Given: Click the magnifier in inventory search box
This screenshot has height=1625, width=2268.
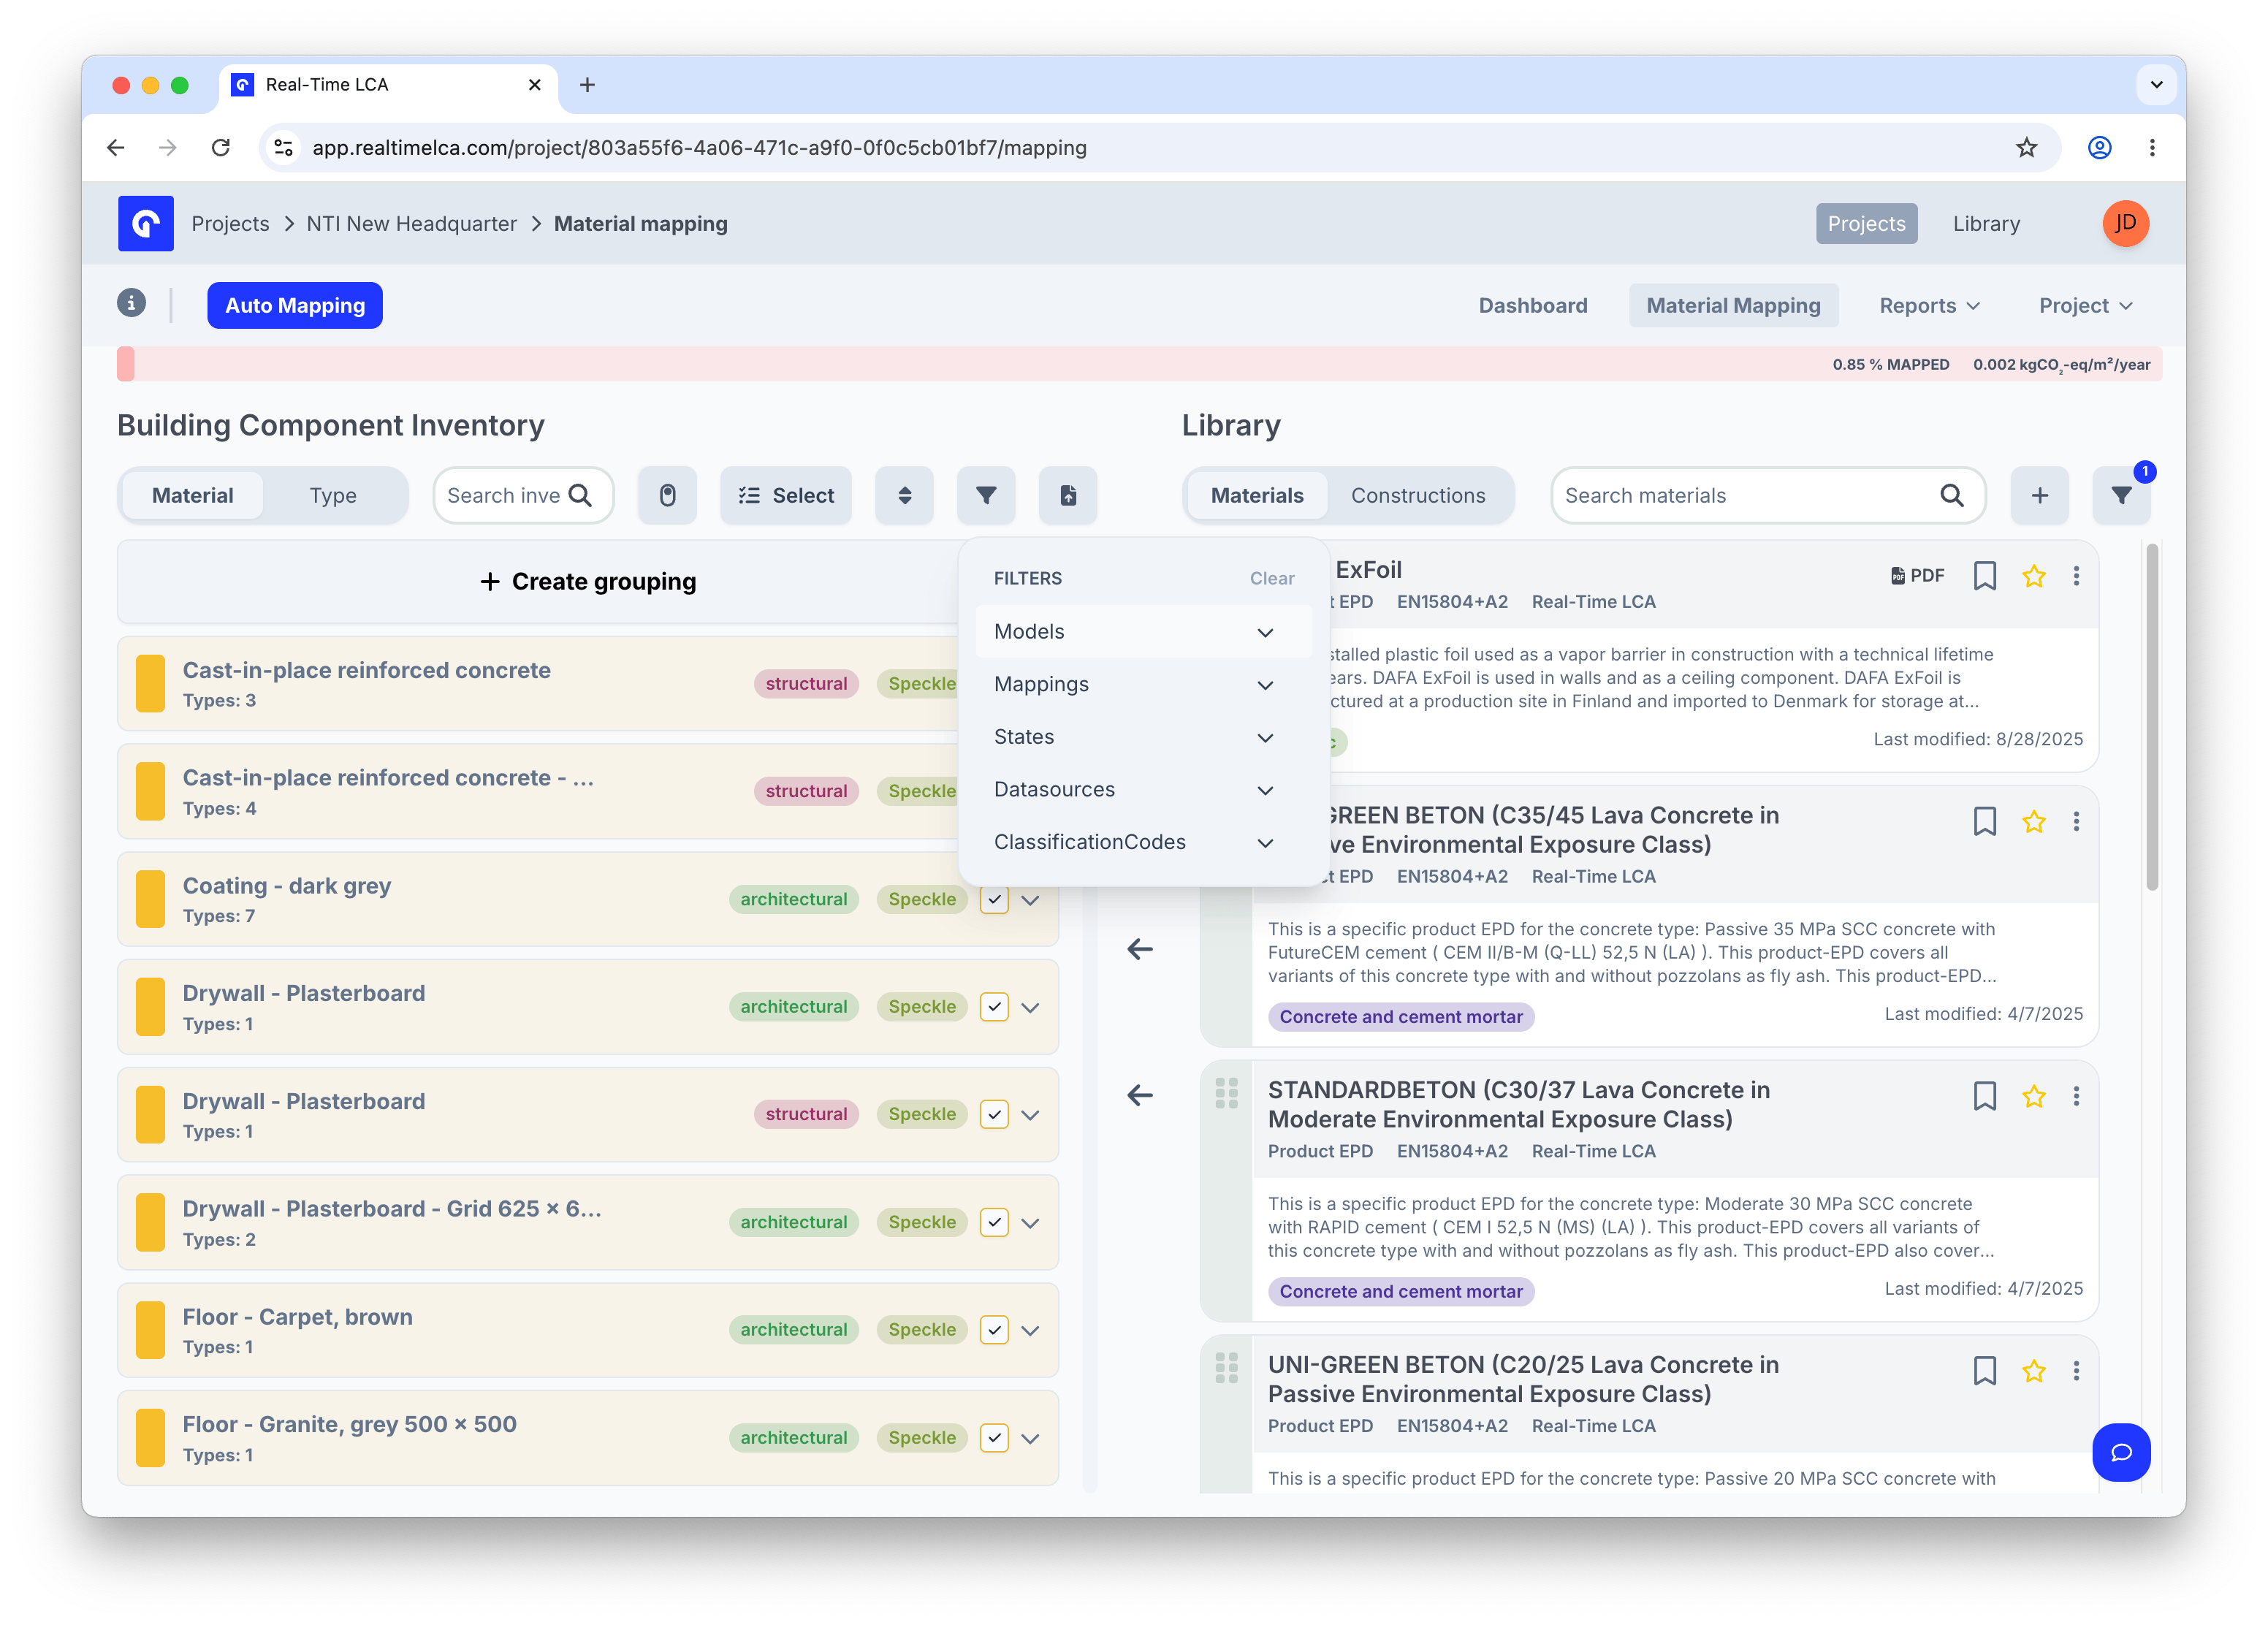Looking at the screenshot, I should (580, 495).
